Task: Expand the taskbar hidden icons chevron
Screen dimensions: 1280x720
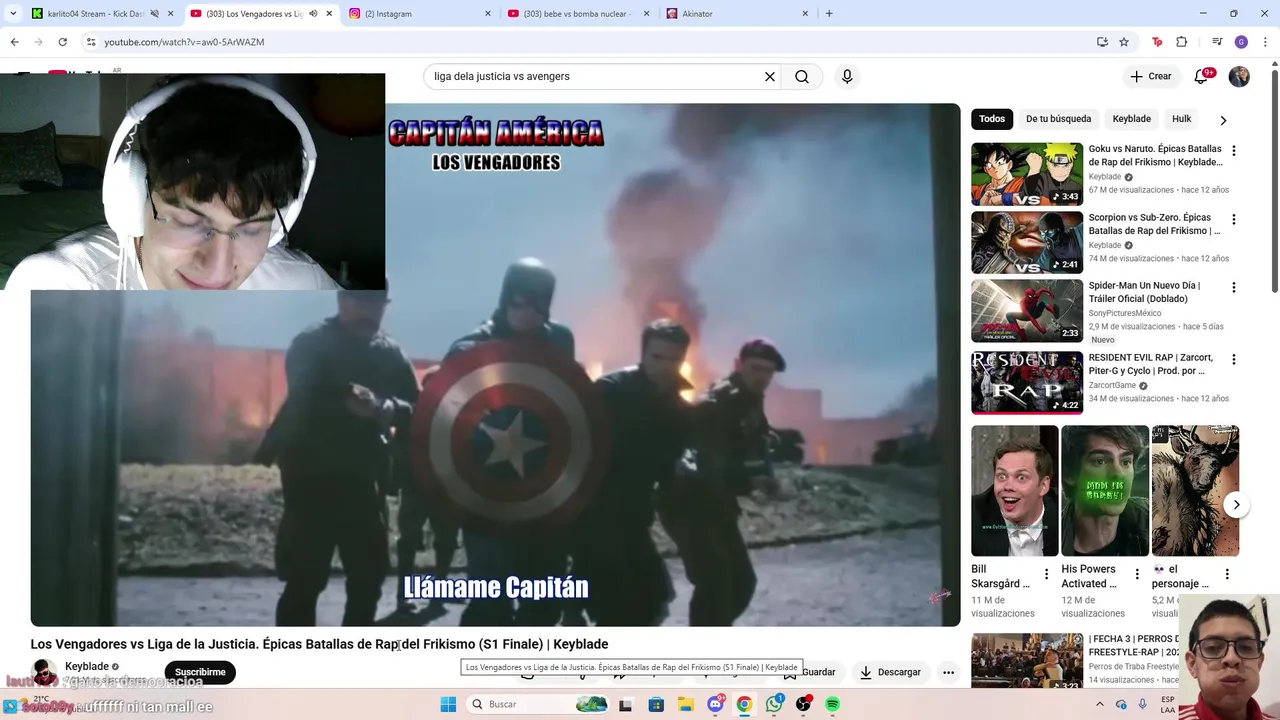Action: [x=1100, y=705]
